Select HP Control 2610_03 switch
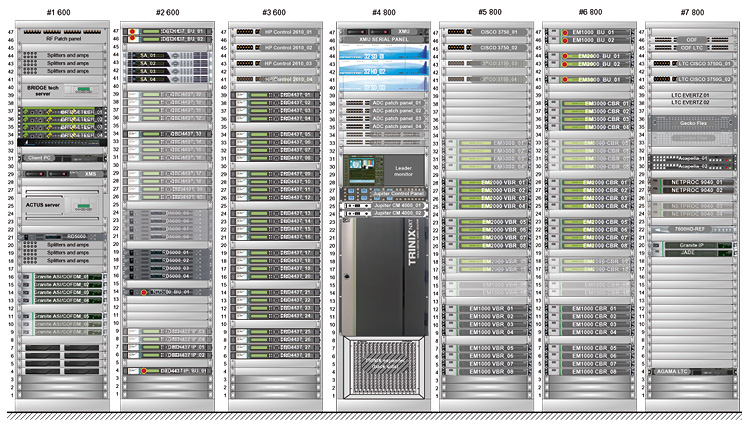The height and width of the screenshot is (431, 750). (276, 64)
